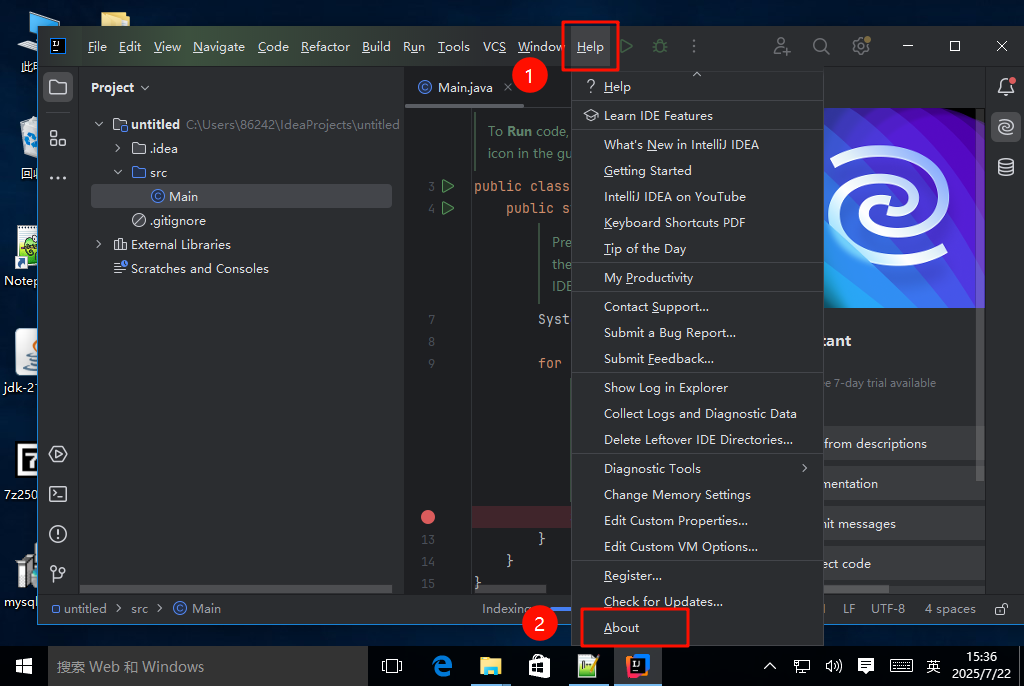This screenshot has height=686, width=1024.
Task: Open the Code With Me icon
Action: pos(782,46)
